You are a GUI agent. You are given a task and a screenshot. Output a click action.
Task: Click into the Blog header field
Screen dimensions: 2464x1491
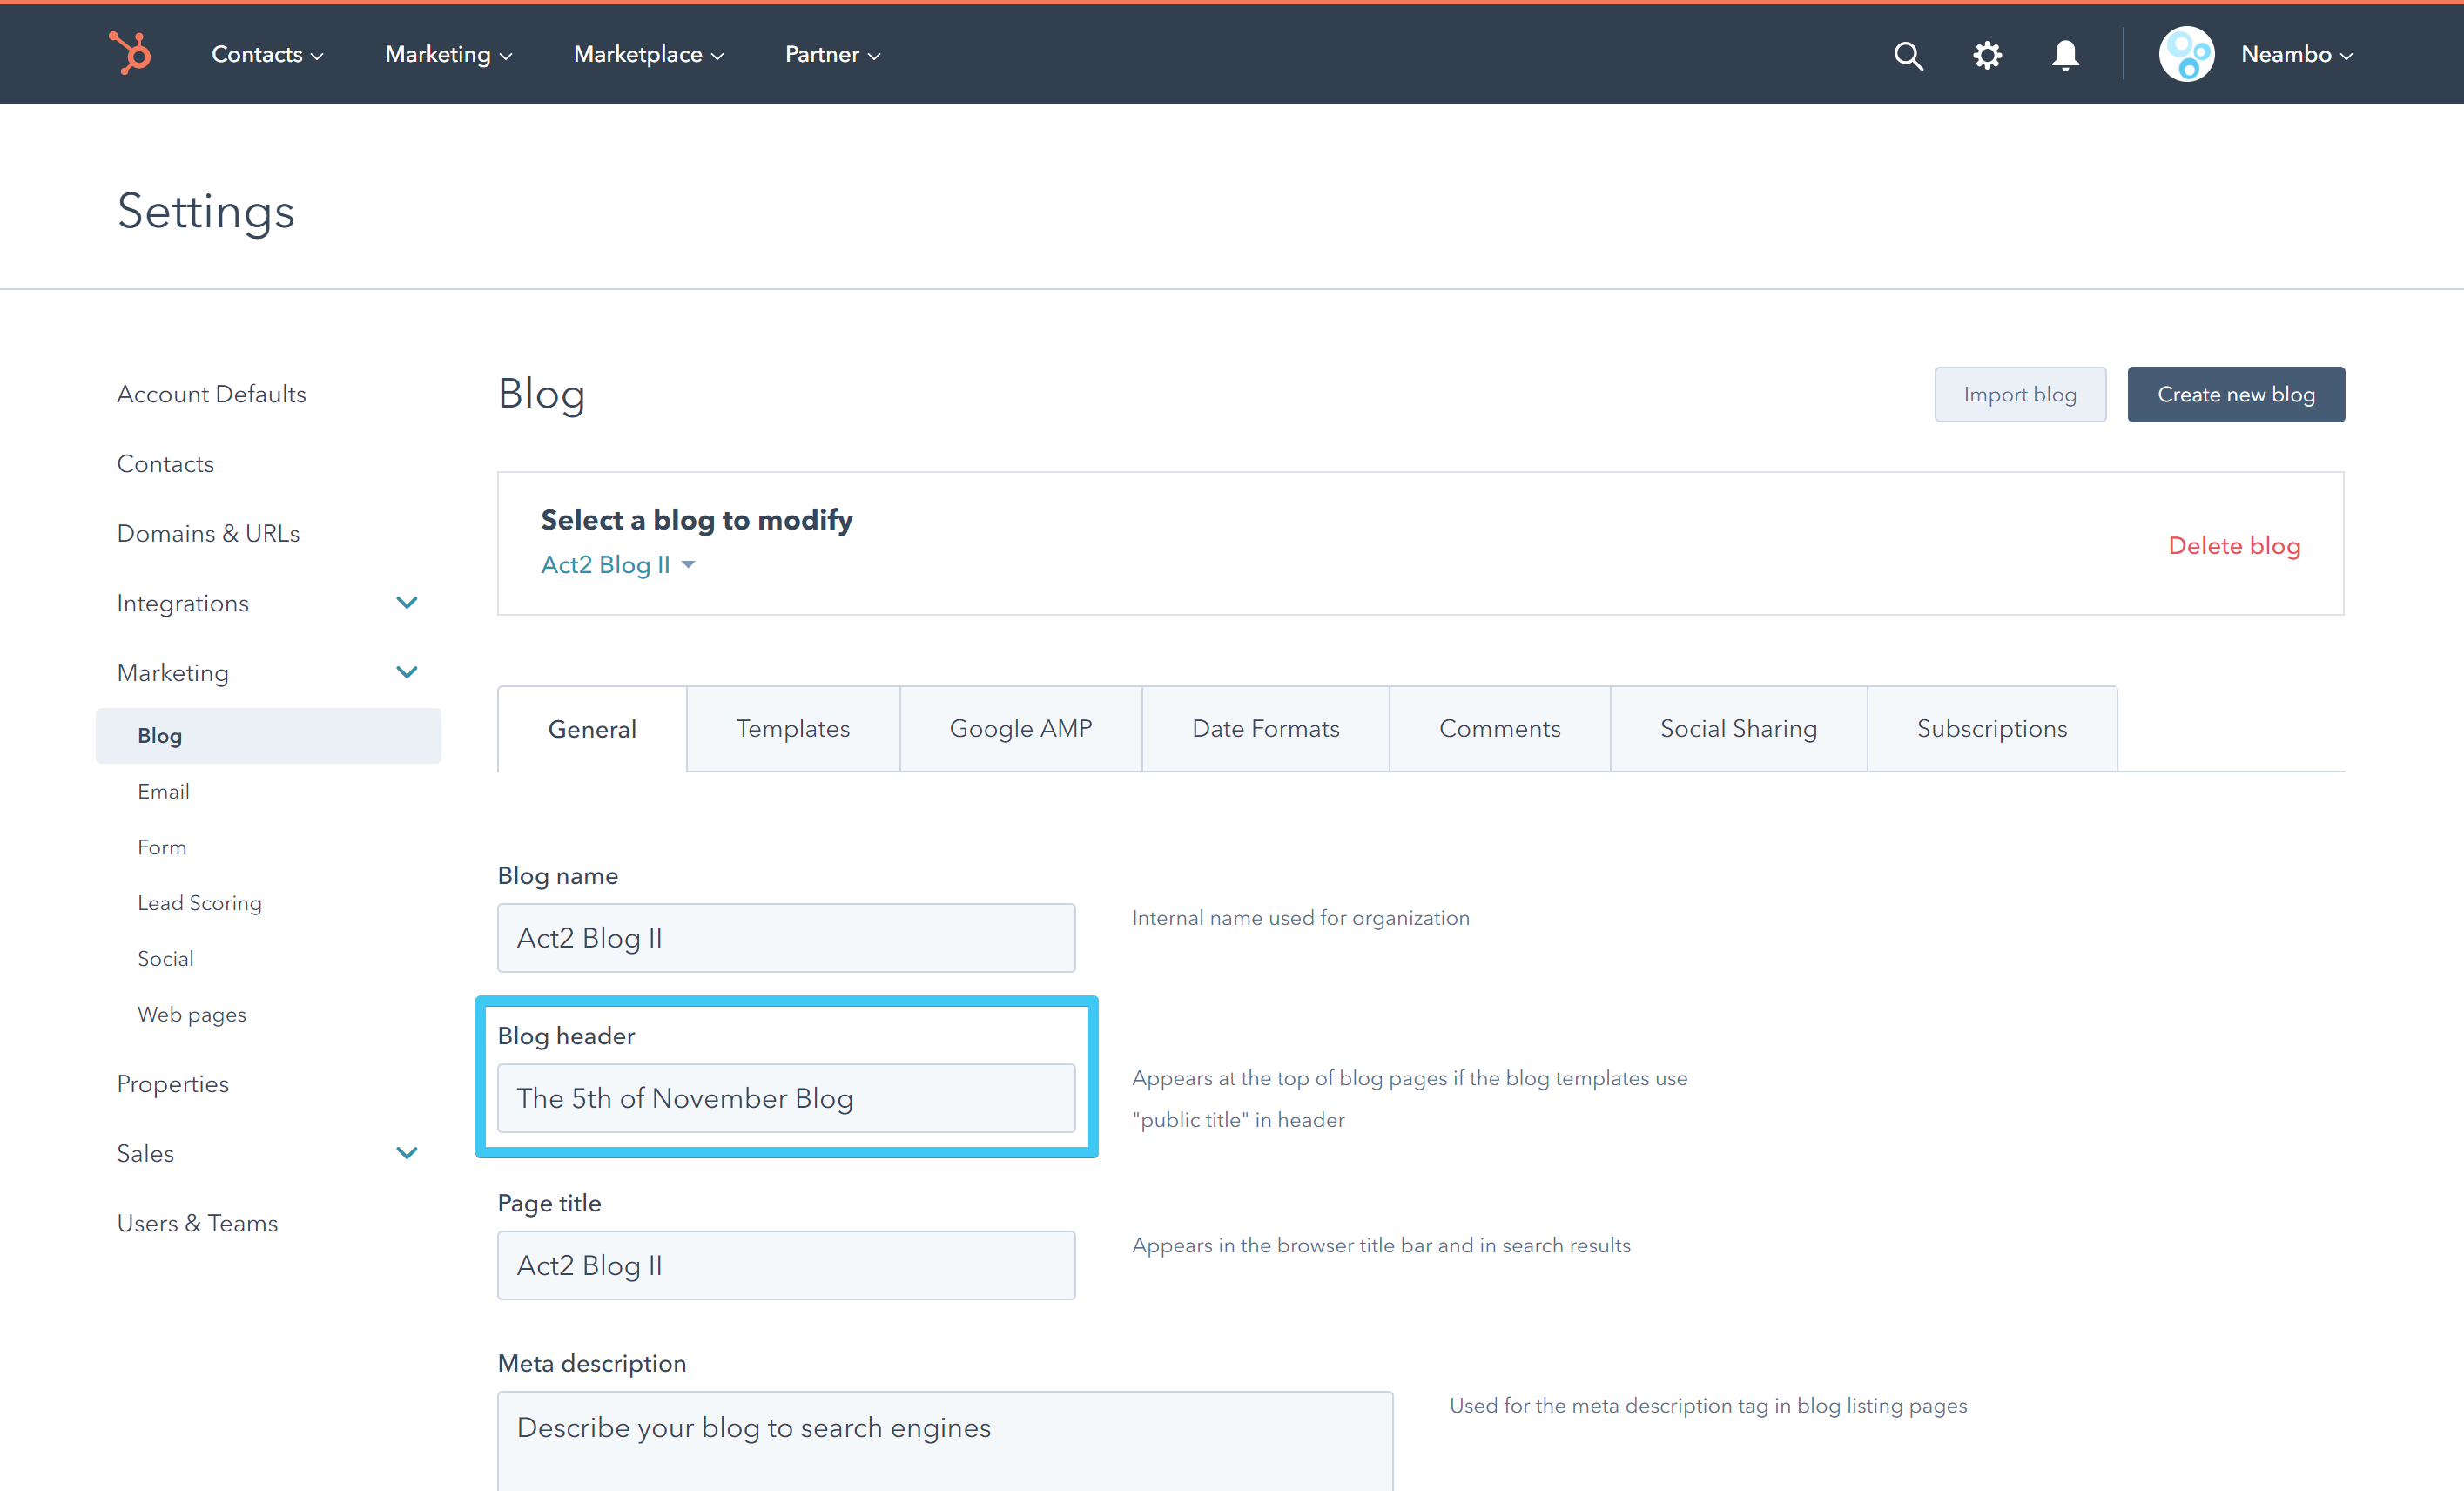[786, 1098]
